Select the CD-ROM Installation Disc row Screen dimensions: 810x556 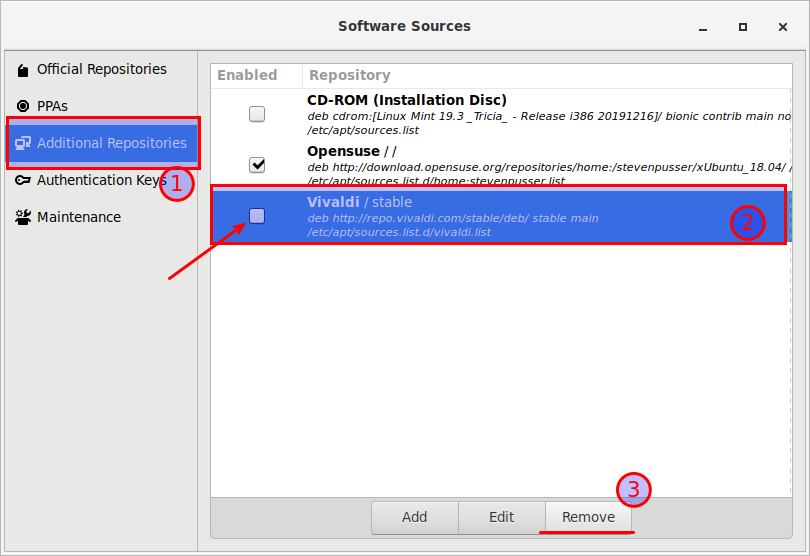tap(501, 114)
